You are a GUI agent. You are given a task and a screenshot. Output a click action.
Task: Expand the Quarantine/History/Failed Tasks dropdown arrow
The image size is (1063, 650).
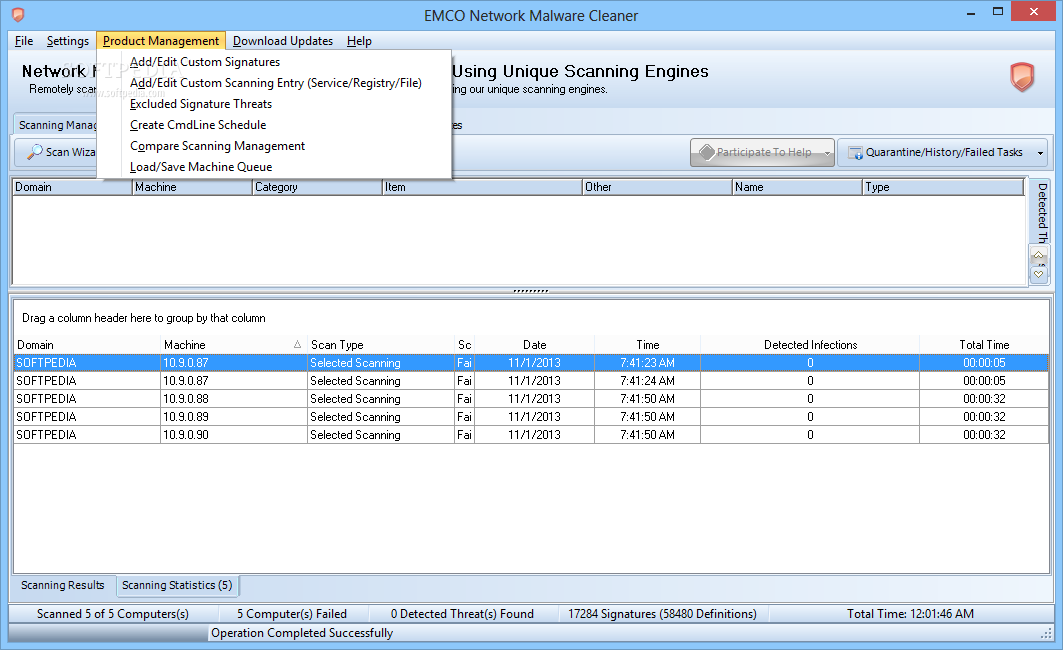point(1040,153)
